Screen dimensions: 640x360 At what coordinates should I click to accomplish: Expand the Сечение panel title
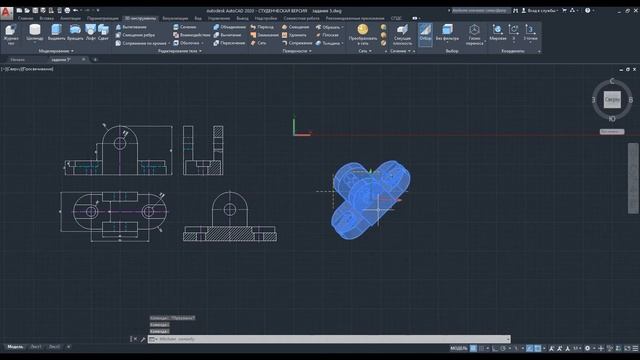coord(400,51)
